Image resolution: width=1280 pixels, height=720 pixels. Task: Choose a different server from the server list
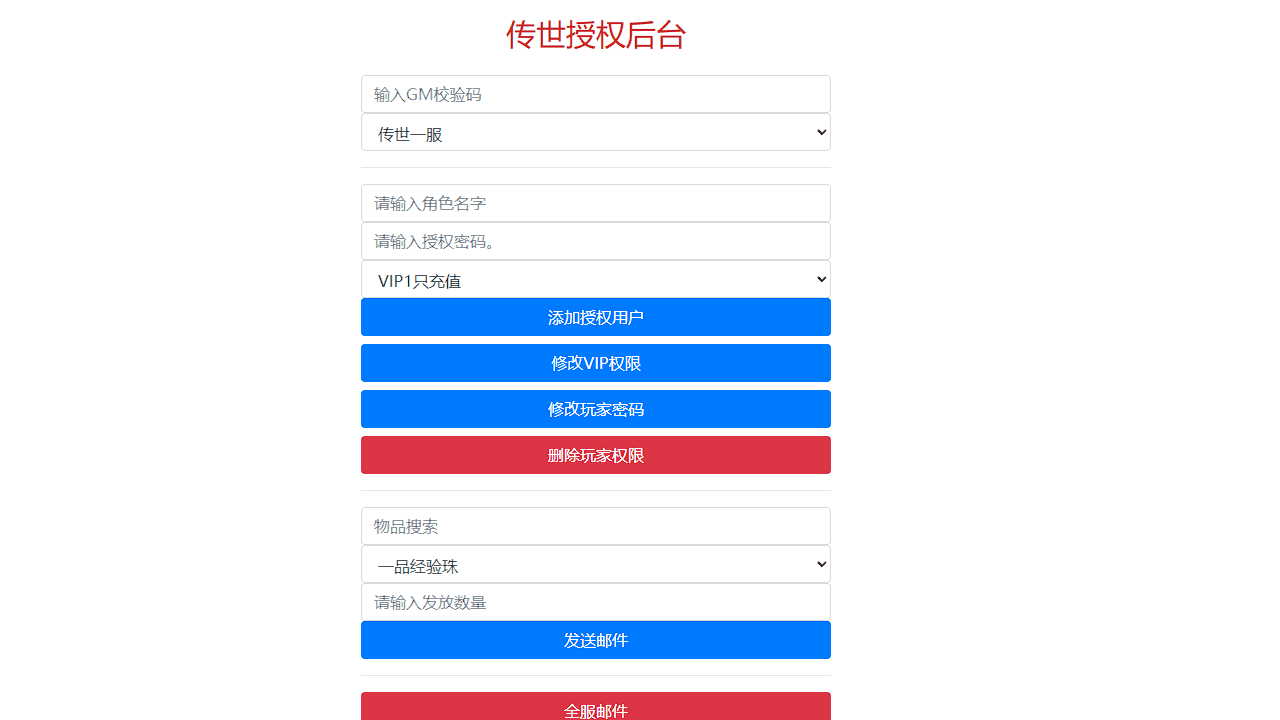[x=596, y=131]
